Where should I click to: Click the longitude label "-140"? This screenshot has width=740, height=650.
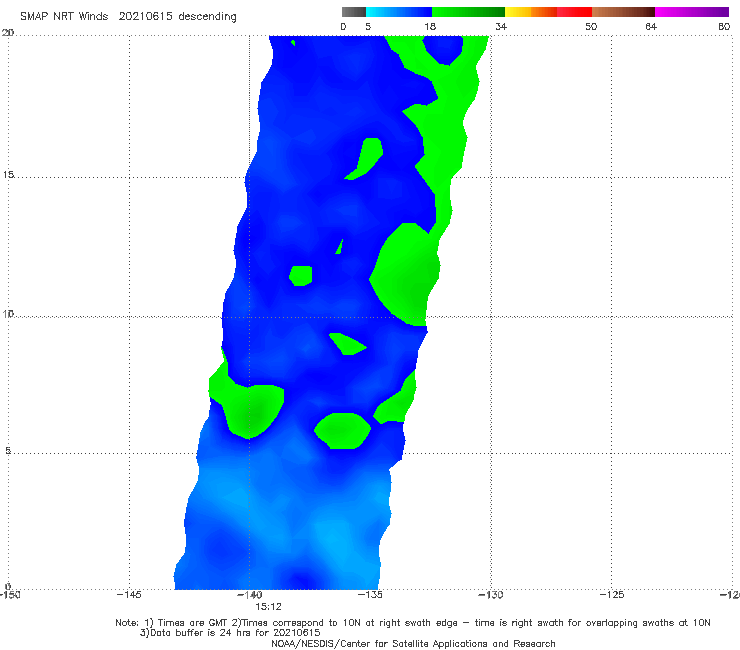(250, 595)
